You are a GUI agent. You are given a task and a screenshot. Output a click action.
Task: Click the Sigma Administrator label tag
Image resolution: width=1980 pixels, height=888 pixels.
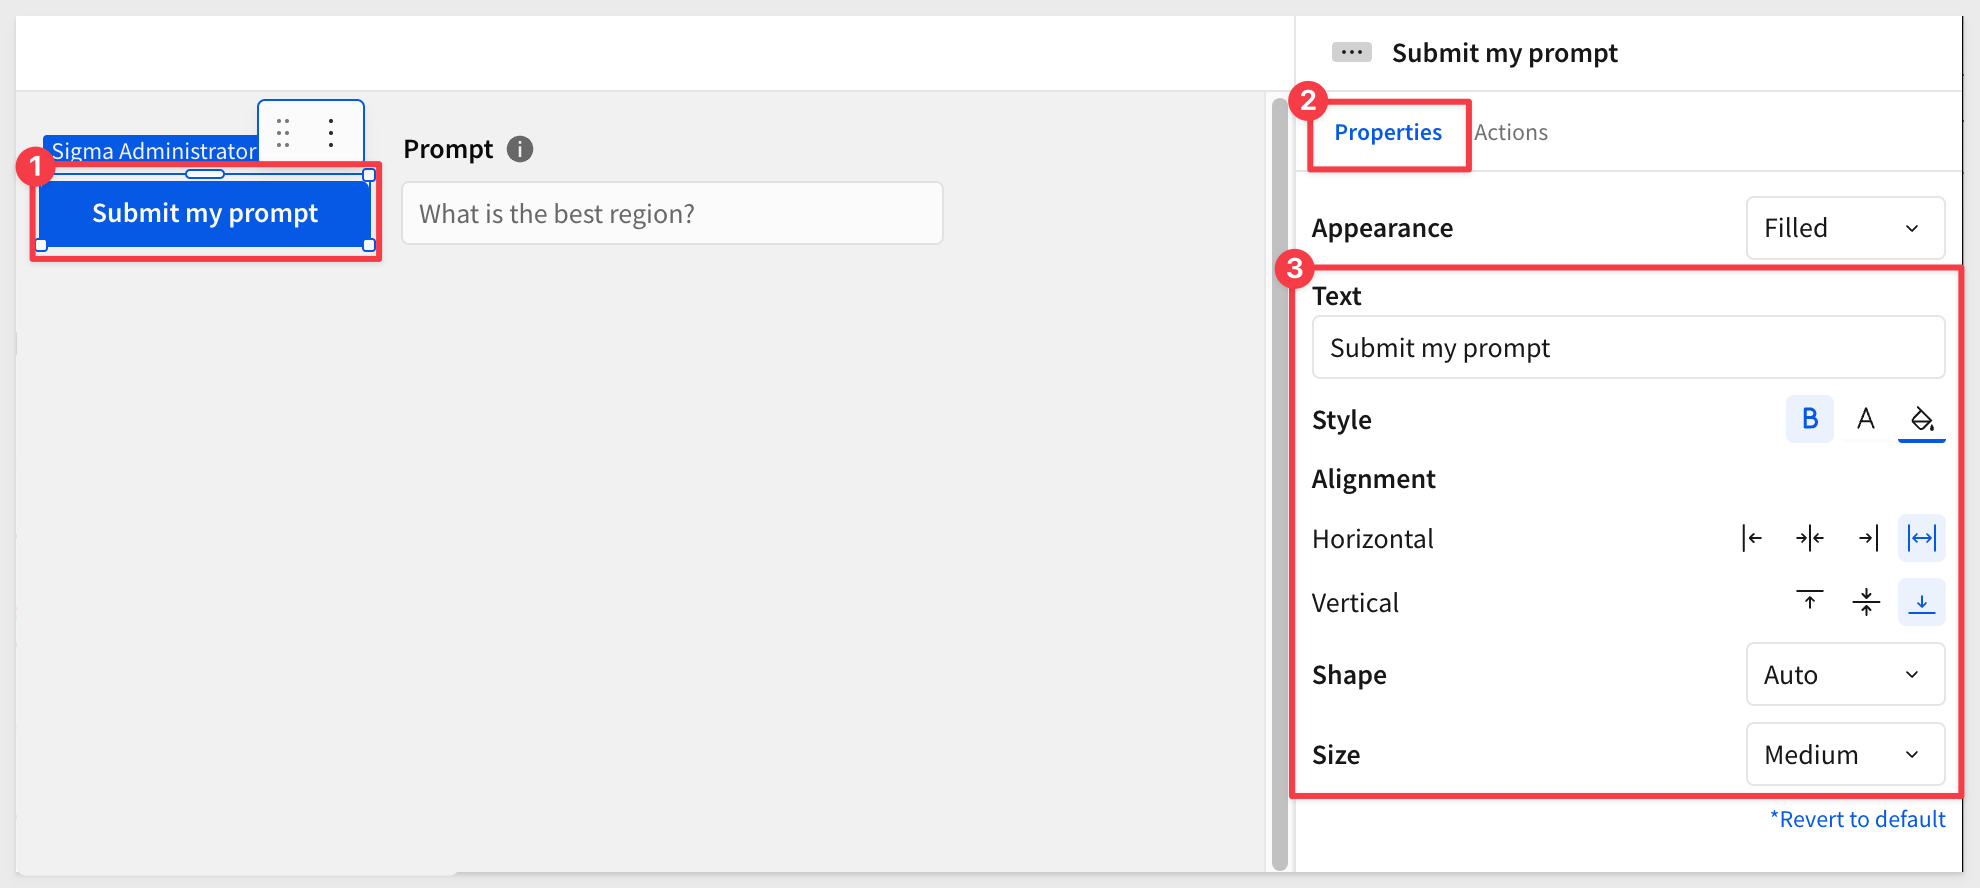(x=152, y=150)
